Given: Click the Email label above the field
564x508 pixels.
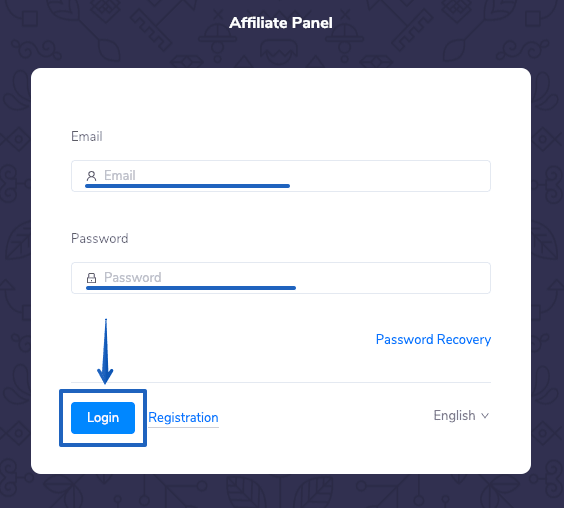Looking at the screenshot, I should (87, 136).
